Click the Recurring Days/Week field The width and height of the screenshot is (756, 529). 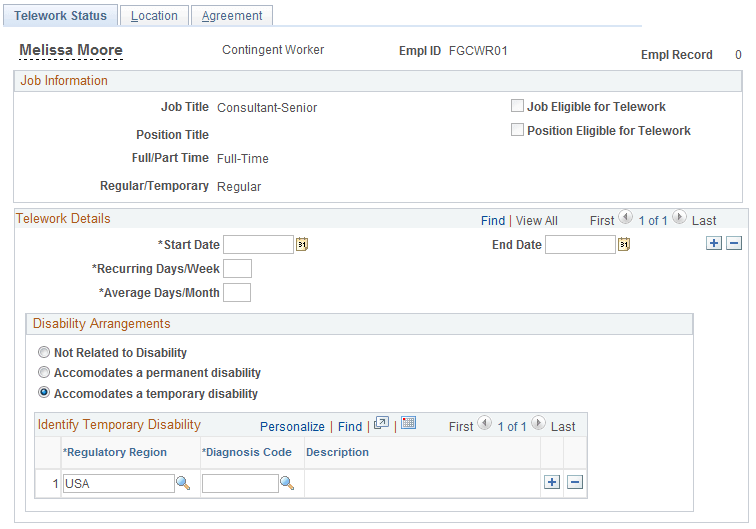click(238, 268)
